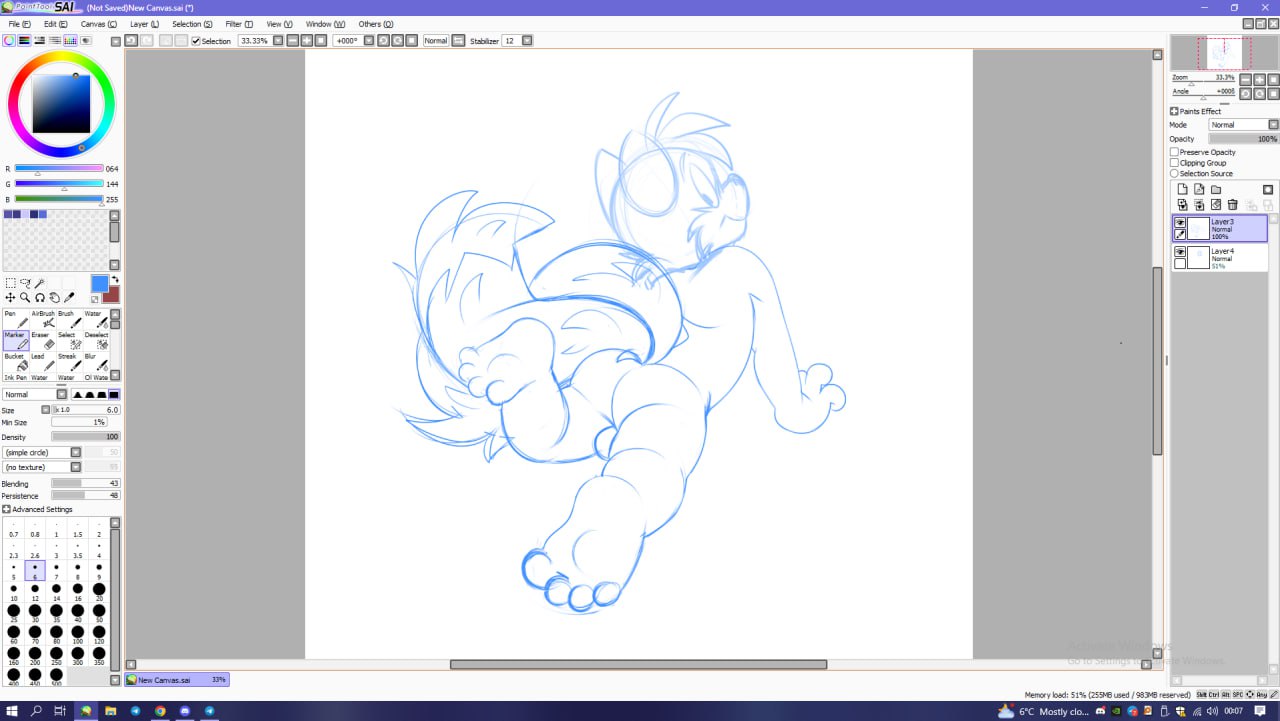1280x721 pixels.
Task: Delete layer using trash icon
Action: (1232, 205)
